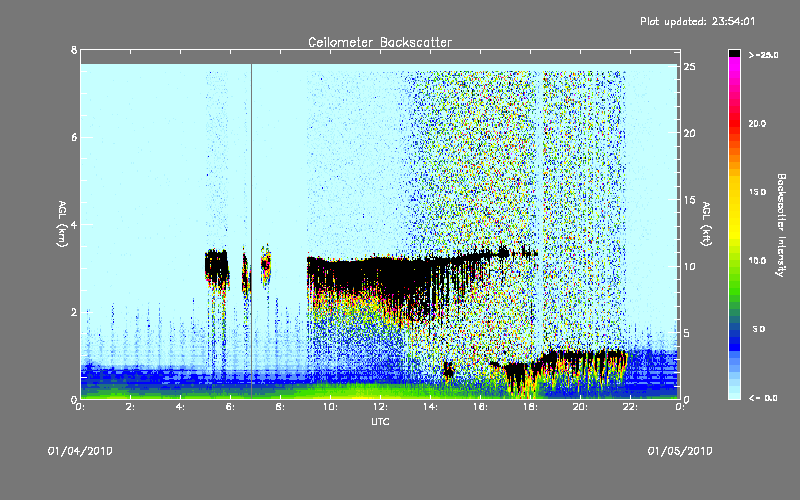Click the '20' kft tick label on right axis
Screen dimensions: 800x500
[x=690, y=133]
